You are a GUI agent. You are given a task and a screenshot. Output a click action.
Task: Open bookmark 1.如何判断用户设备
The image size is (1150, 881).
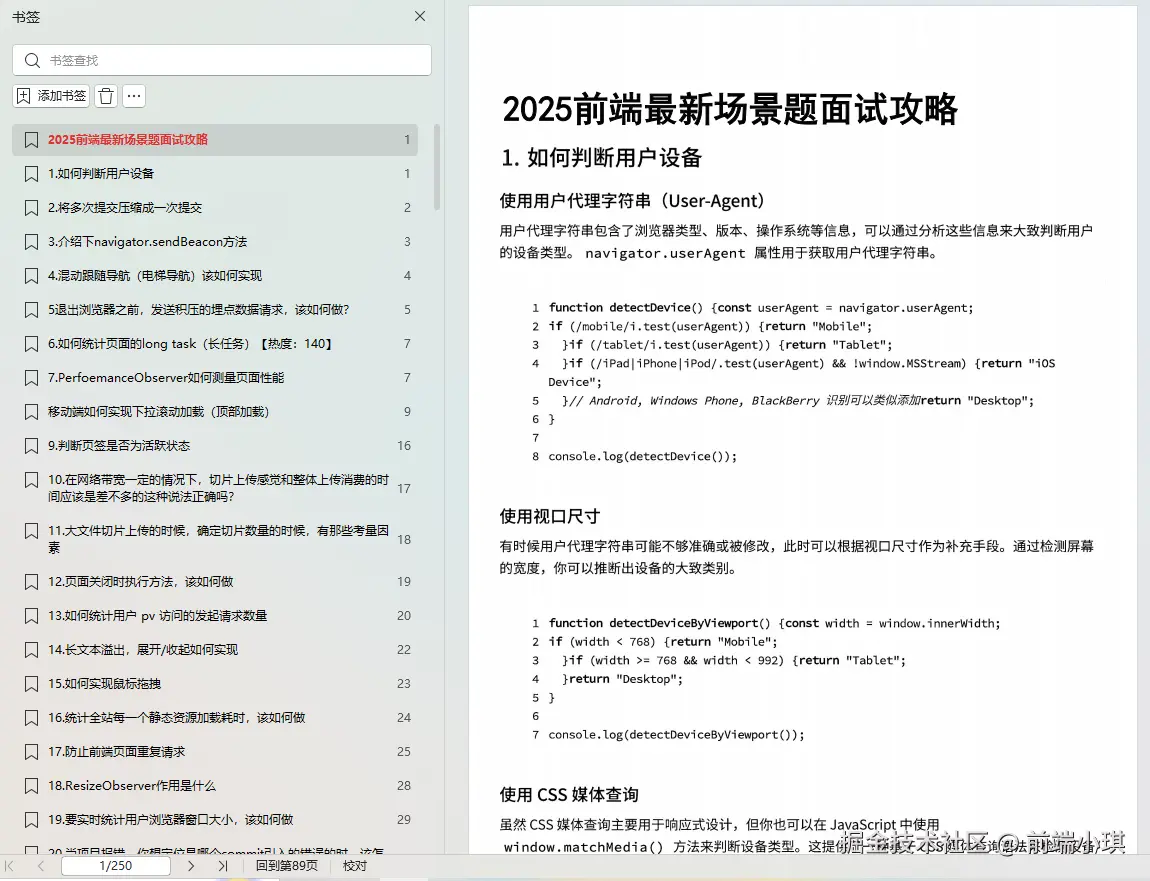(215, 174)
